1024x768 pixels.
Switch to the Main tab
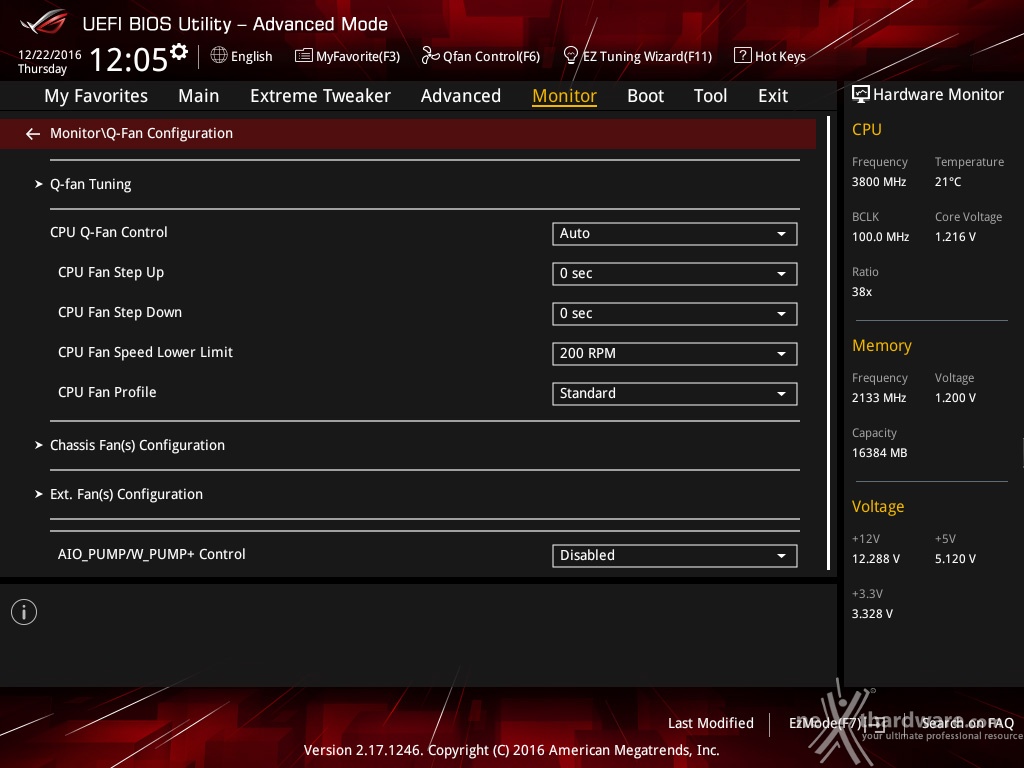[x=199, y=96]
